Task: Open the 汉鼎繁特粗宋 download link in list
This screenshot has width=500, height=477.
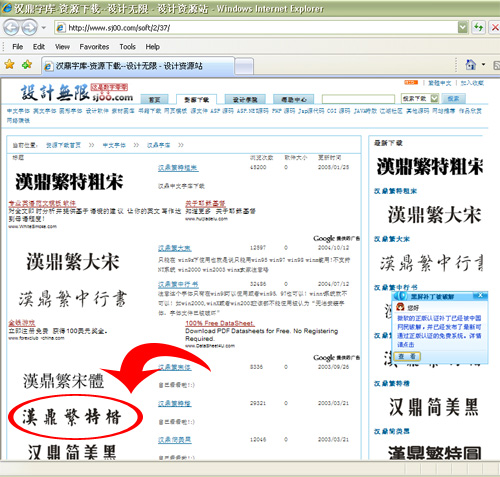Action: coord(178,168)
